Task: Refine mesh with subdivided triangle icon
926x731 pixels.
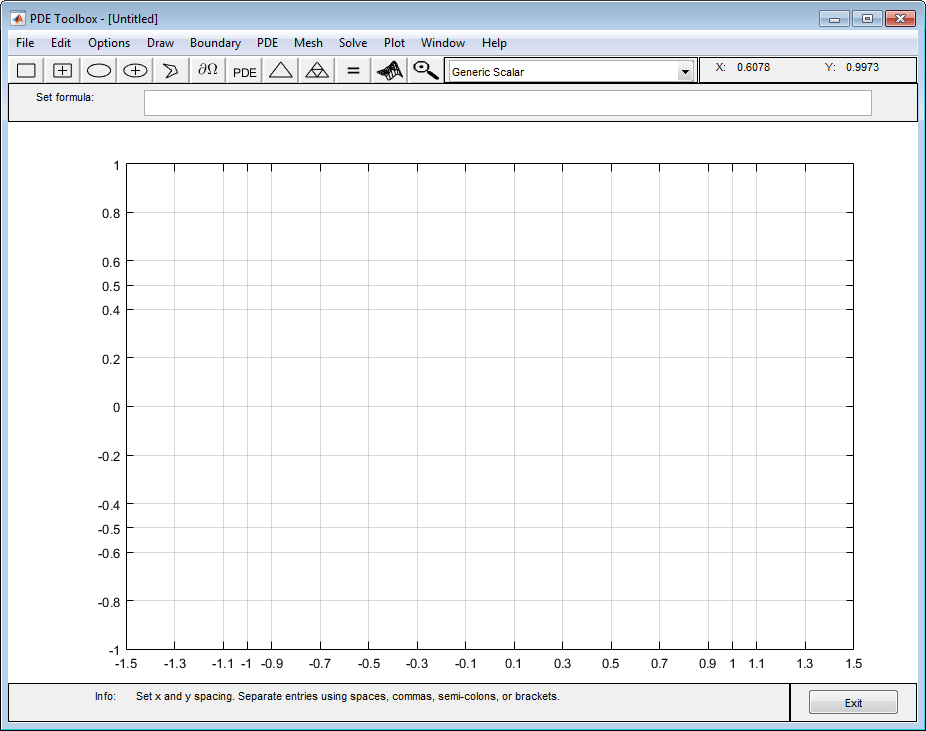Action: (x=317, y=71)
